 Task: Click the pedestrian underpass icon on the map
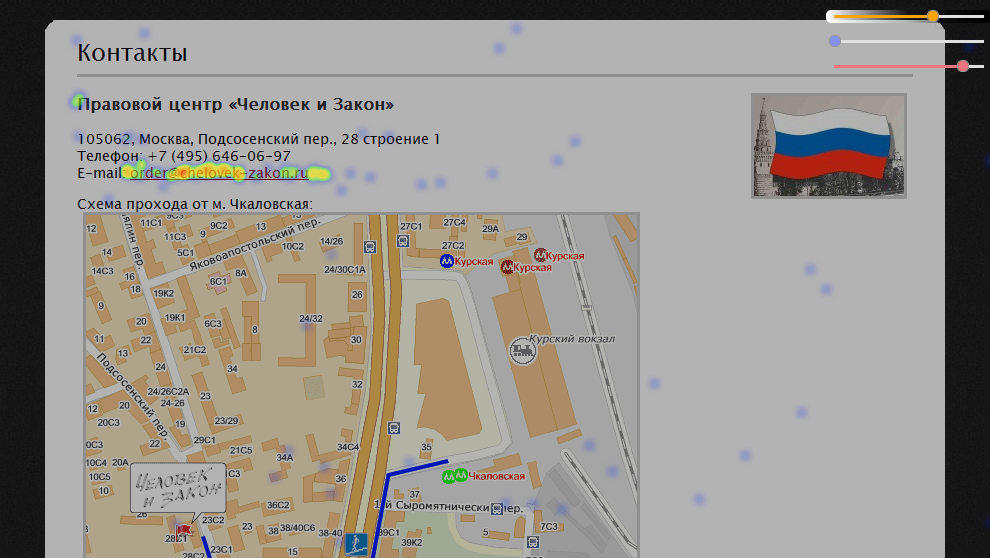click(x=354, y=543)
